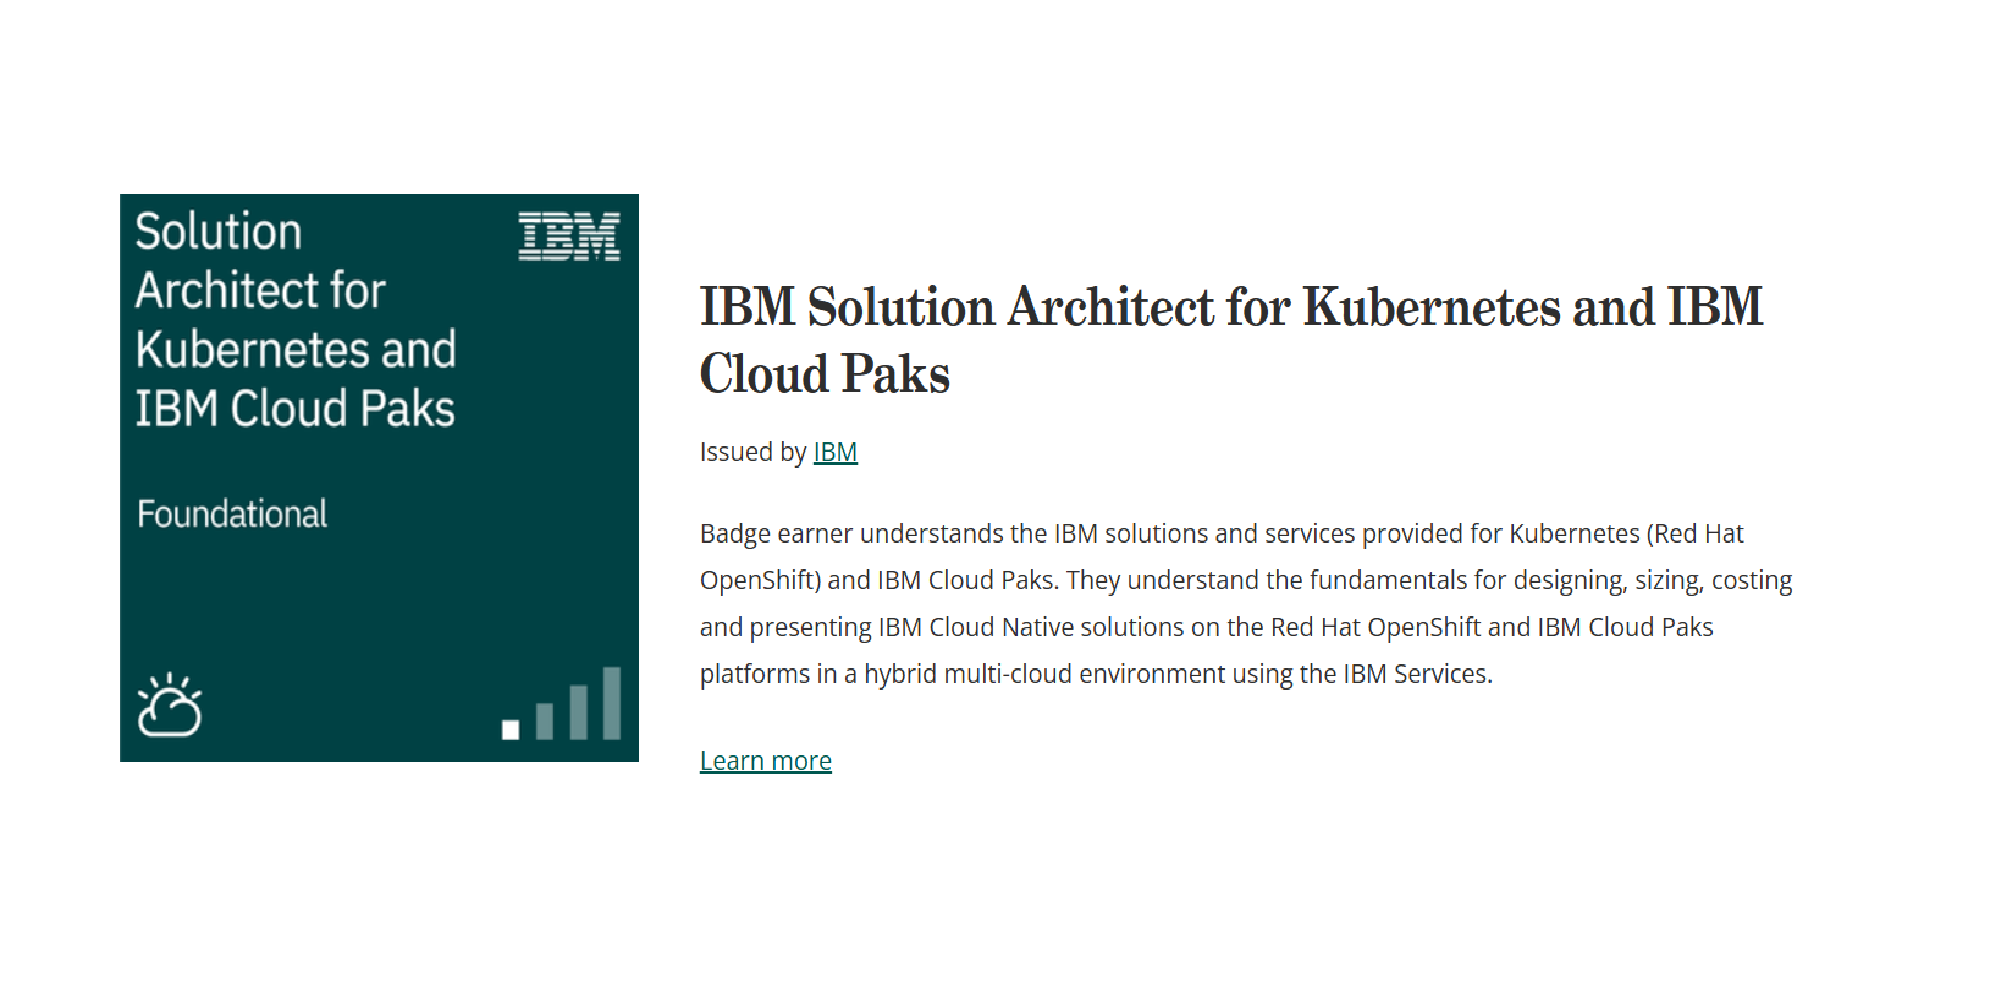Click the "Solution" word atop the badge
This screenshot has height=1000, width=2000.
pos(218,232)
